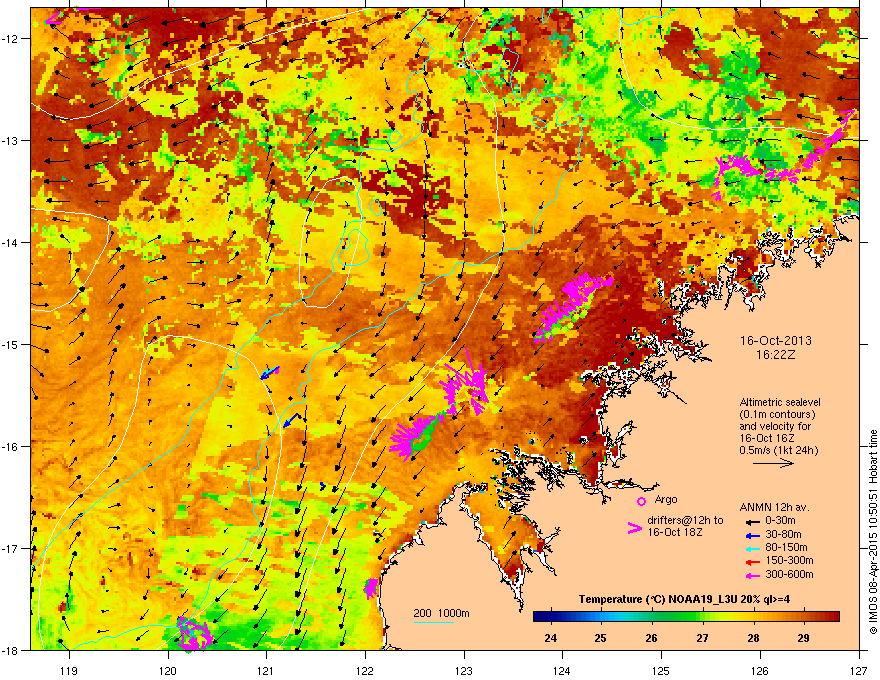Click the '24' color bar tick label
The width and height of the screenshot is (880, 680).
point(551,638)
